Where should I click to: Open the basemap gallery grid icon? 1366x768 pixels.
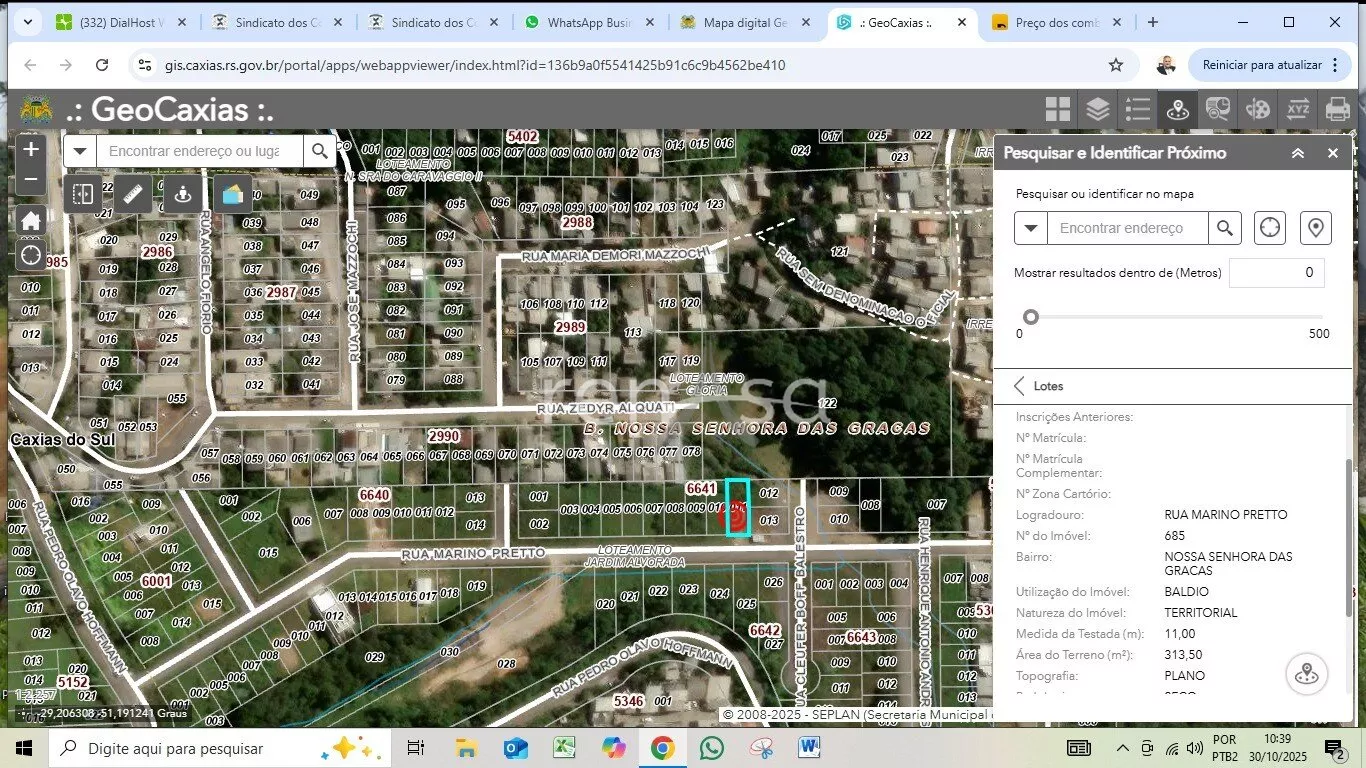pyautogui.click(x=1058, y=109)
